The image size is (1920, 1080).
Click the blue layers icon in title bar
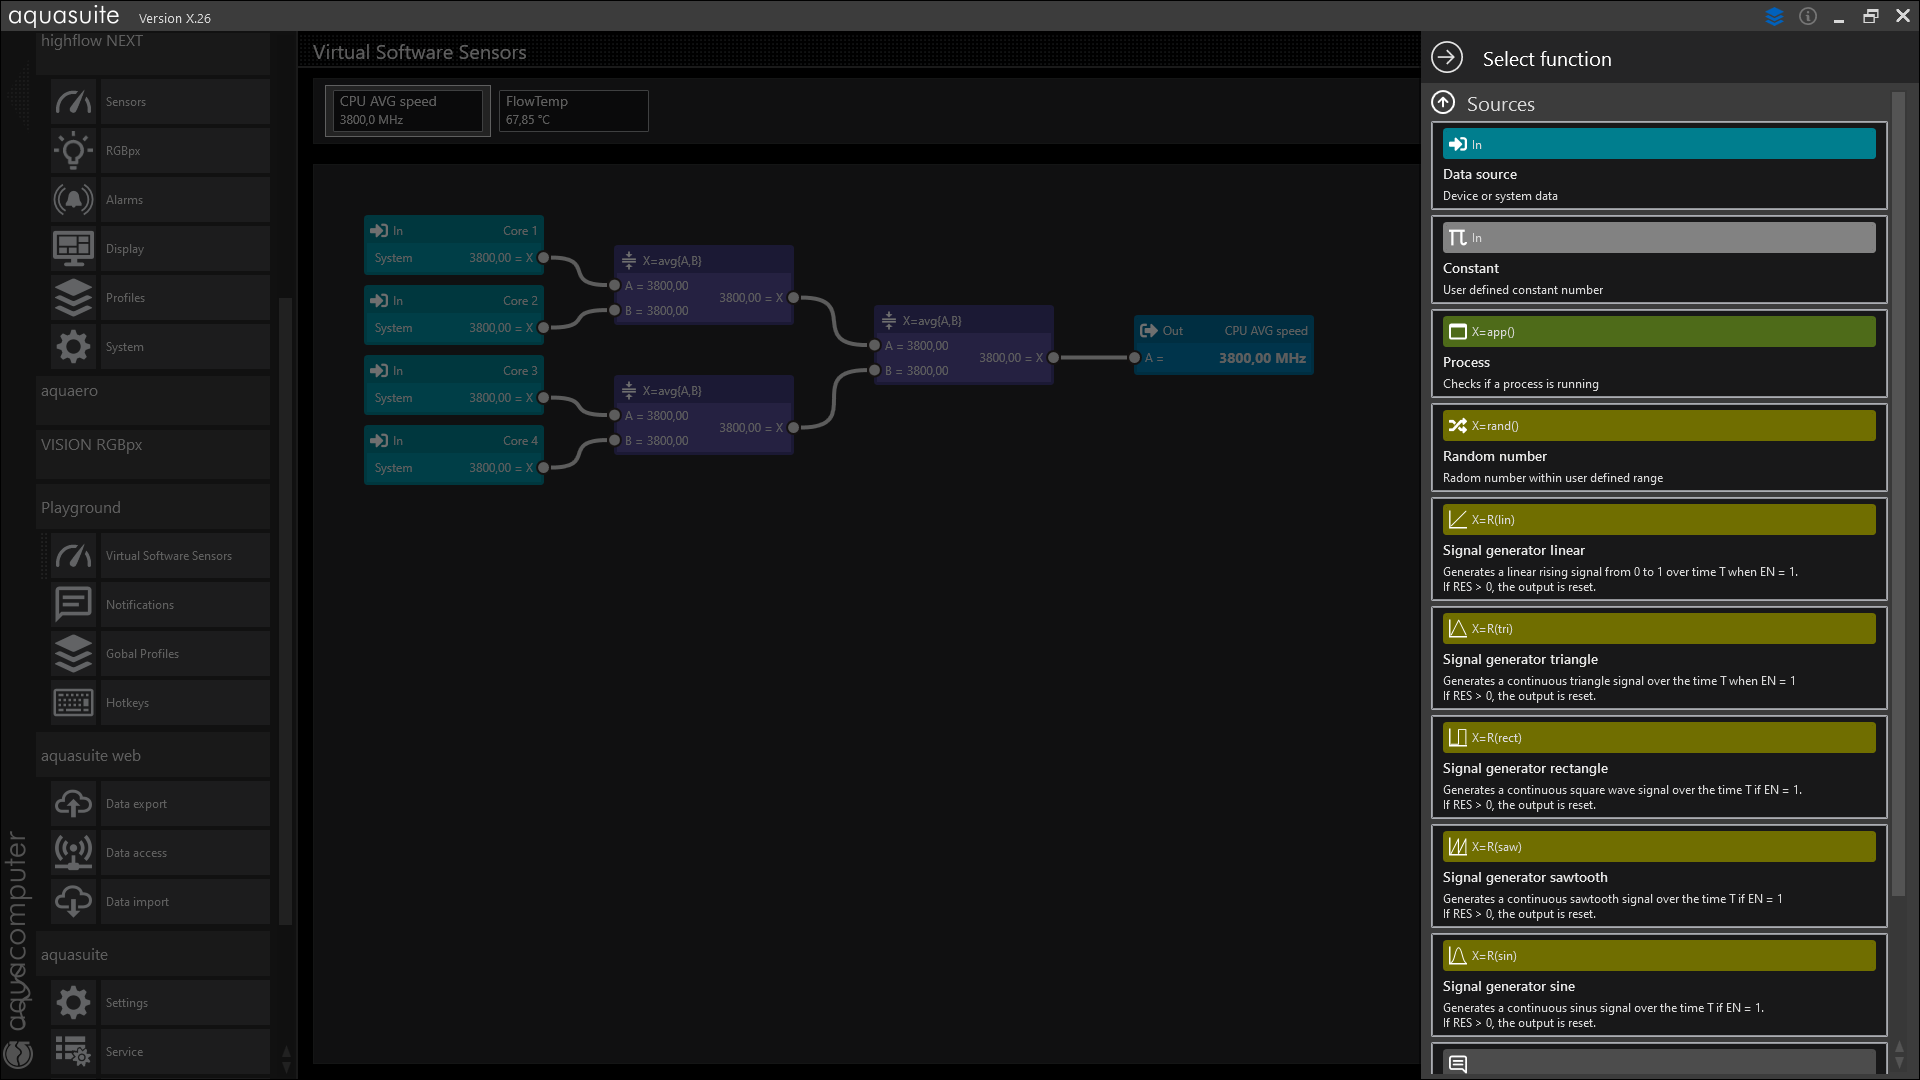coord(1774,16)
